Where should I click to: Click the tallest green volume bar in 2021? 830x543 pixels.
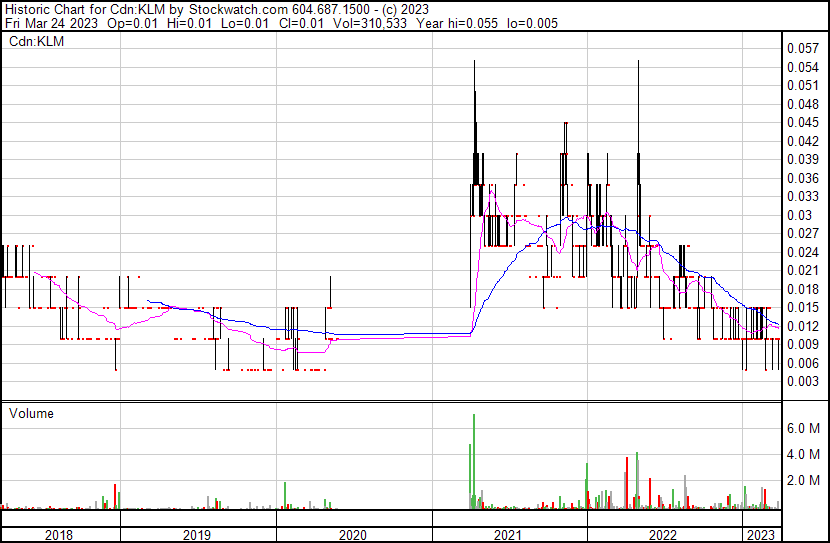pos(473,460)
